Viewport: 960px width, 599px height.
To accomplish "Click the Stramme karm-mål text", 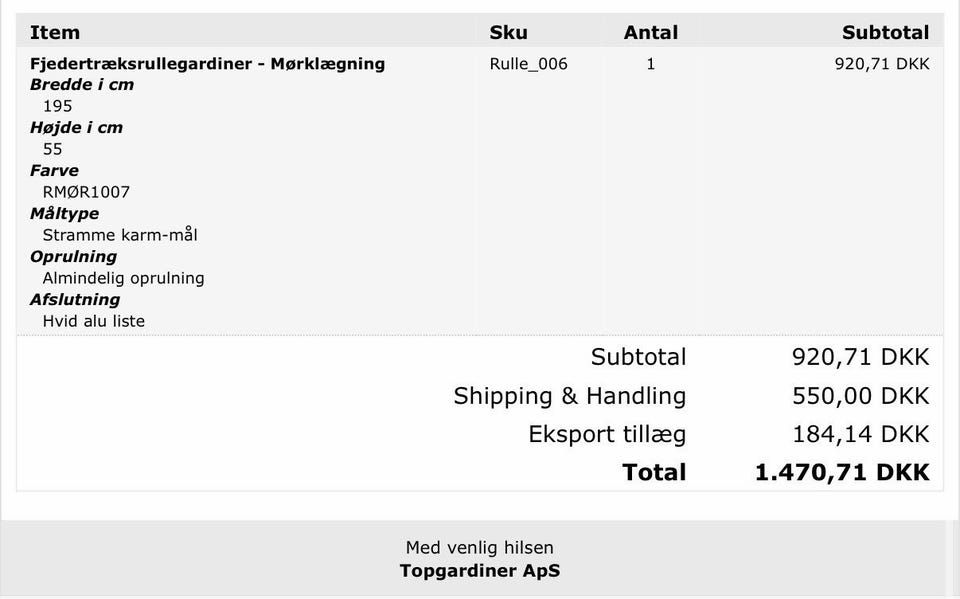I will (120, 235).
